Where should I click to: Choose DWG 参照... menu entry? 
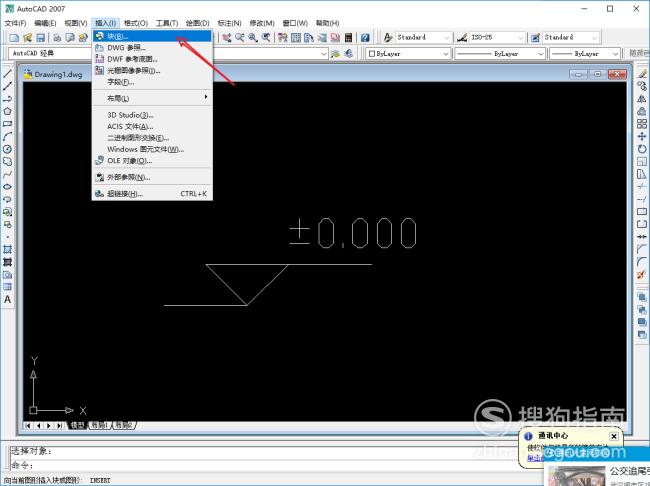pyautogui.click(x=152, y=48)
